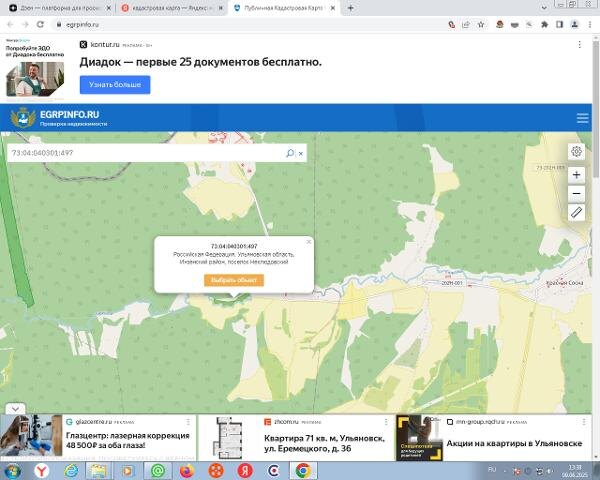
Task: Open options for the mn-group ad
Action: point(584,422)
